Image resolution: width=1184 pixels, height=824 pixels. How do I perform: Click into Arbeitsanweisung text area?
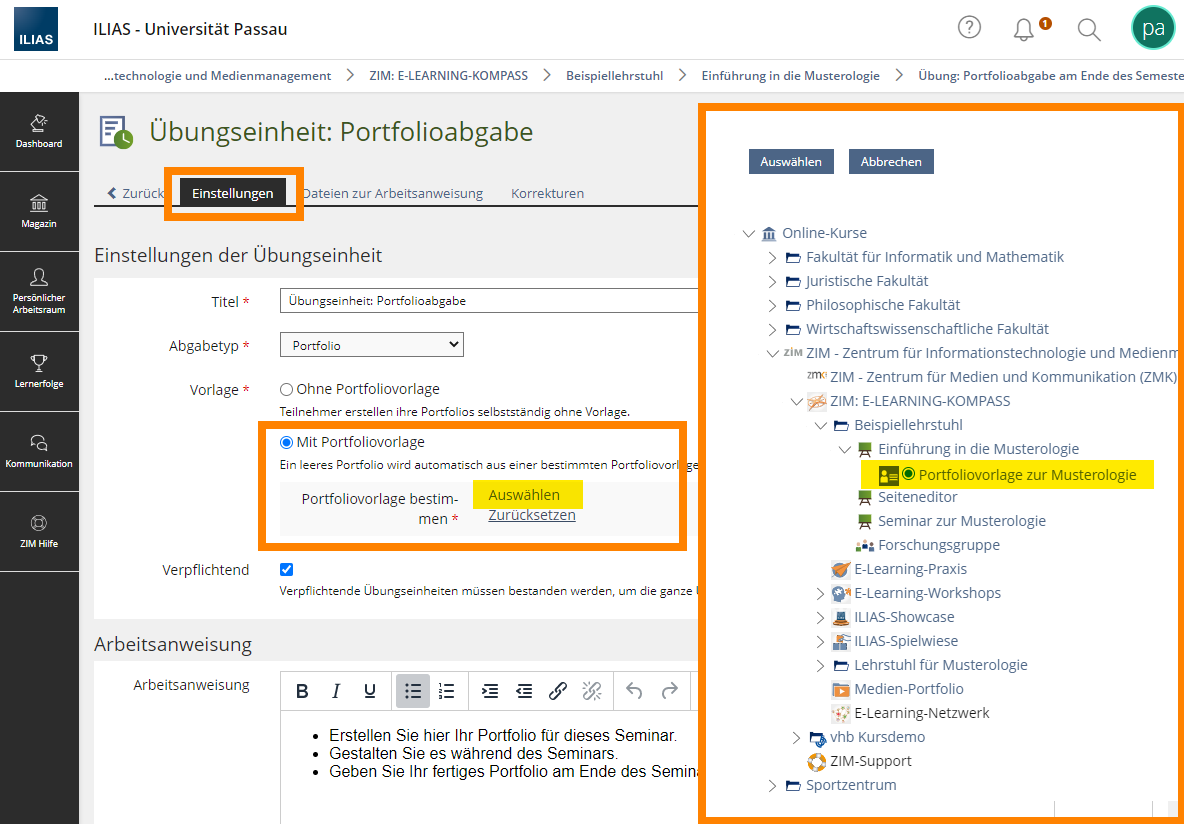pyautogui.click(x=488, y=767)
